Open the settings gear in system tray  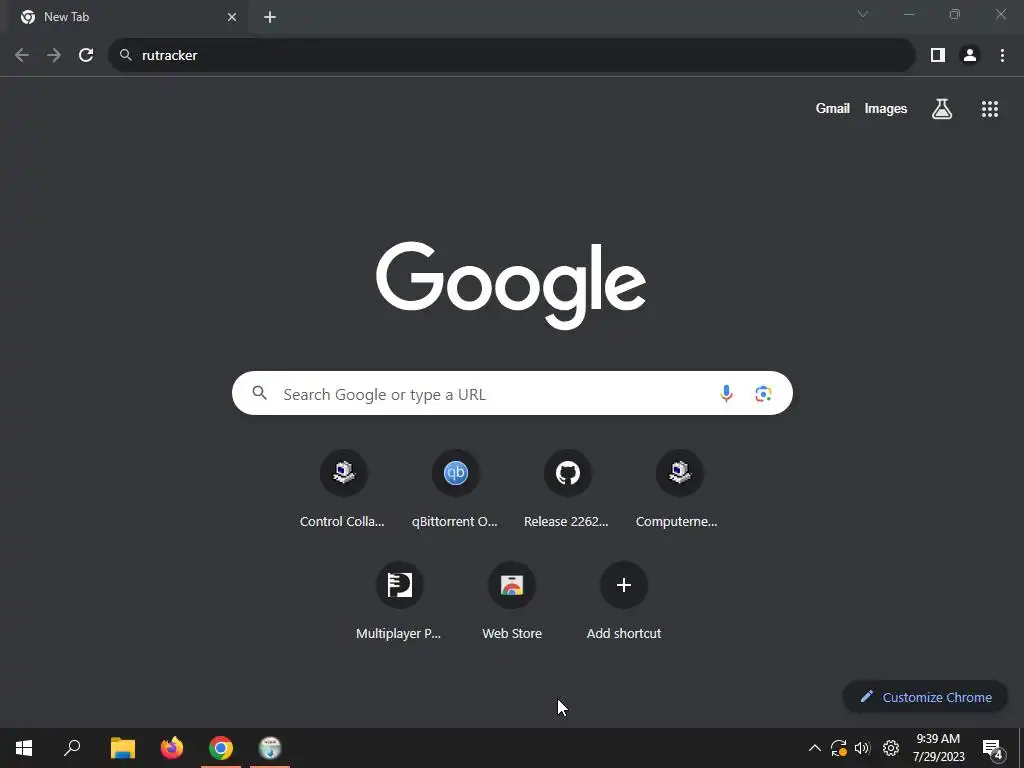(891, 748)
